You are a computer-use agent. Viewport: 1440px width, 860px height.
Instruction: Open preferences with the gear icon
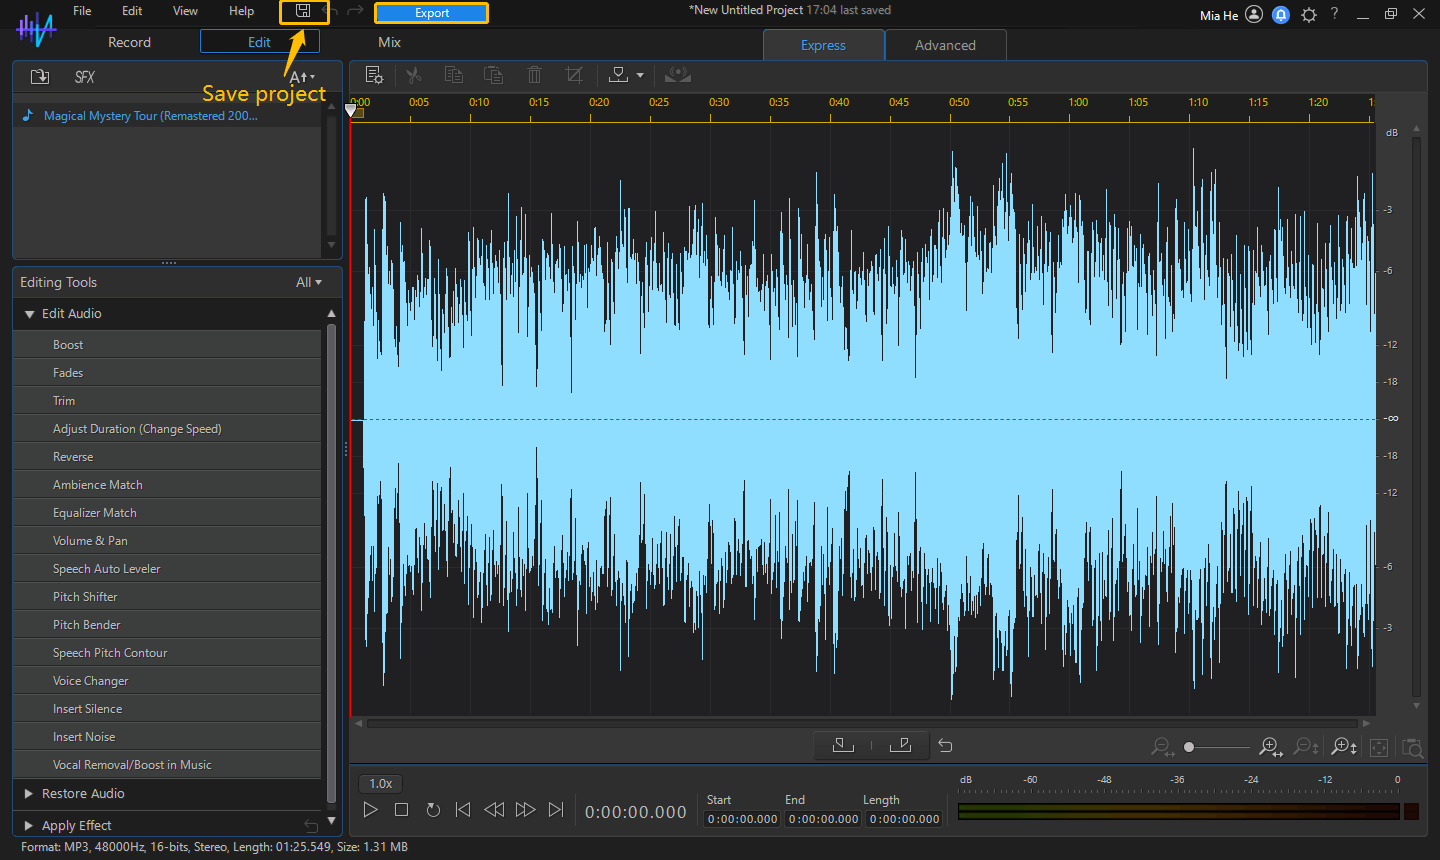[x=1309, y=15]
